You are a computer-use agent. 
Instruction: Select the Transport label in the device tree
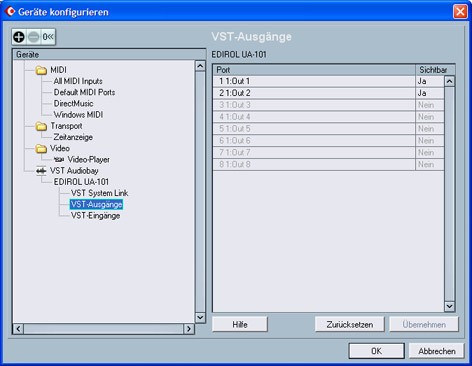point(66,126)
